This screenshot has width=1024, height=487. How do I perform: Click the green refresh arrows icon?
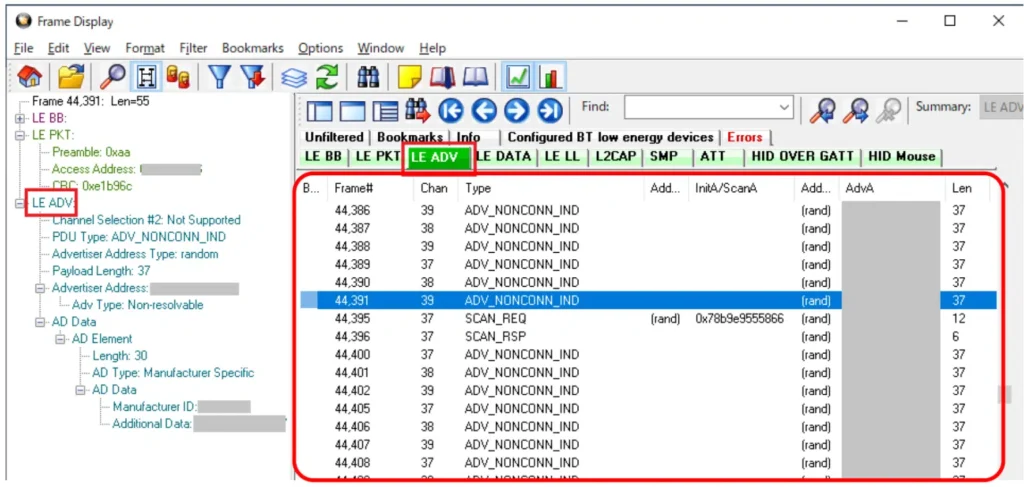coord(327,77)
